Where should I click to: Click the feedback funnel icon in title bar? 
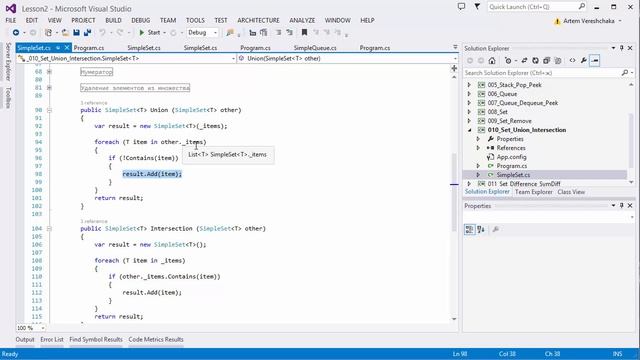(477, 7)
